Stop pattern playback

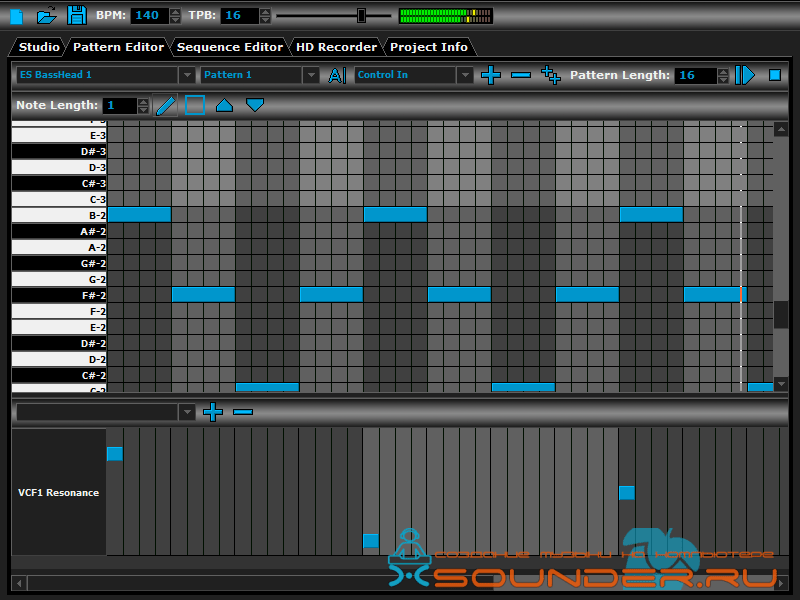click(x=774, y=75)
